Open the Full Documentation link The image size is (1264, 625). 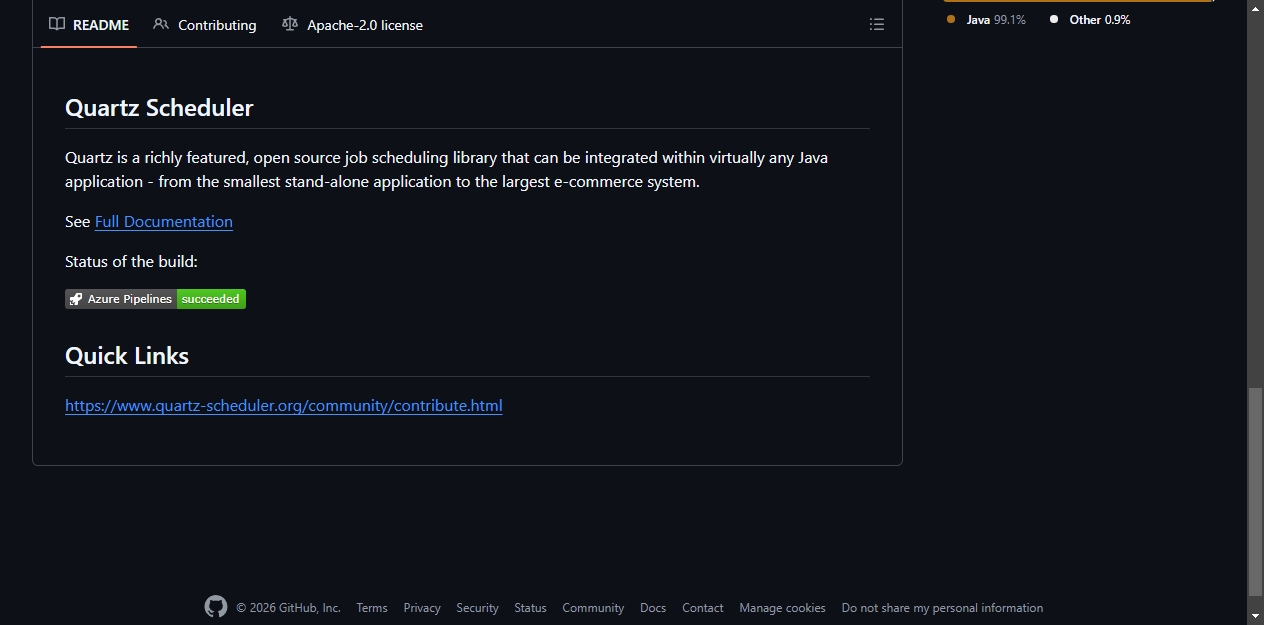click(164, 222)
